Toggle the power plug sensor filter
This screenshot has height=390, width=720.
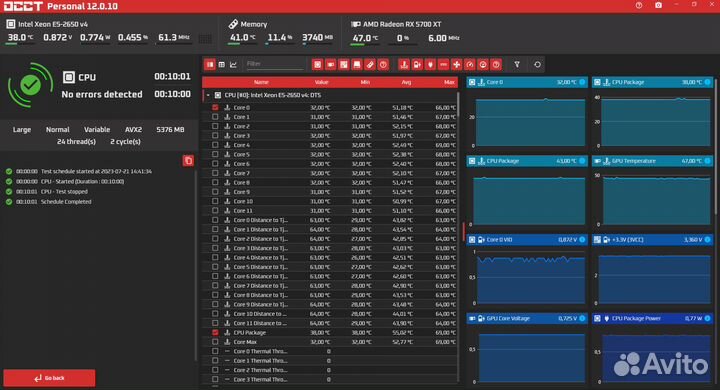click(x=430, y=65)
